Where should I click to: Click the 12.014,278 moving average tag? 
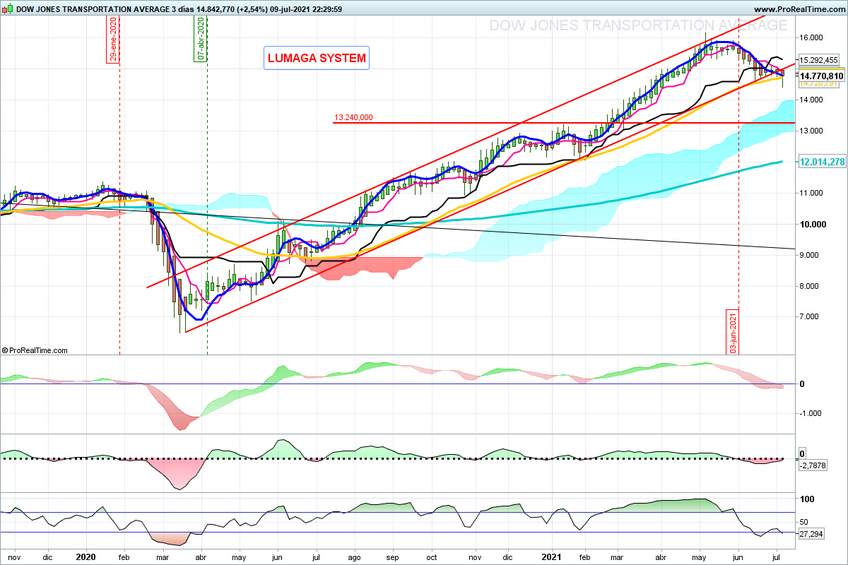822,161
